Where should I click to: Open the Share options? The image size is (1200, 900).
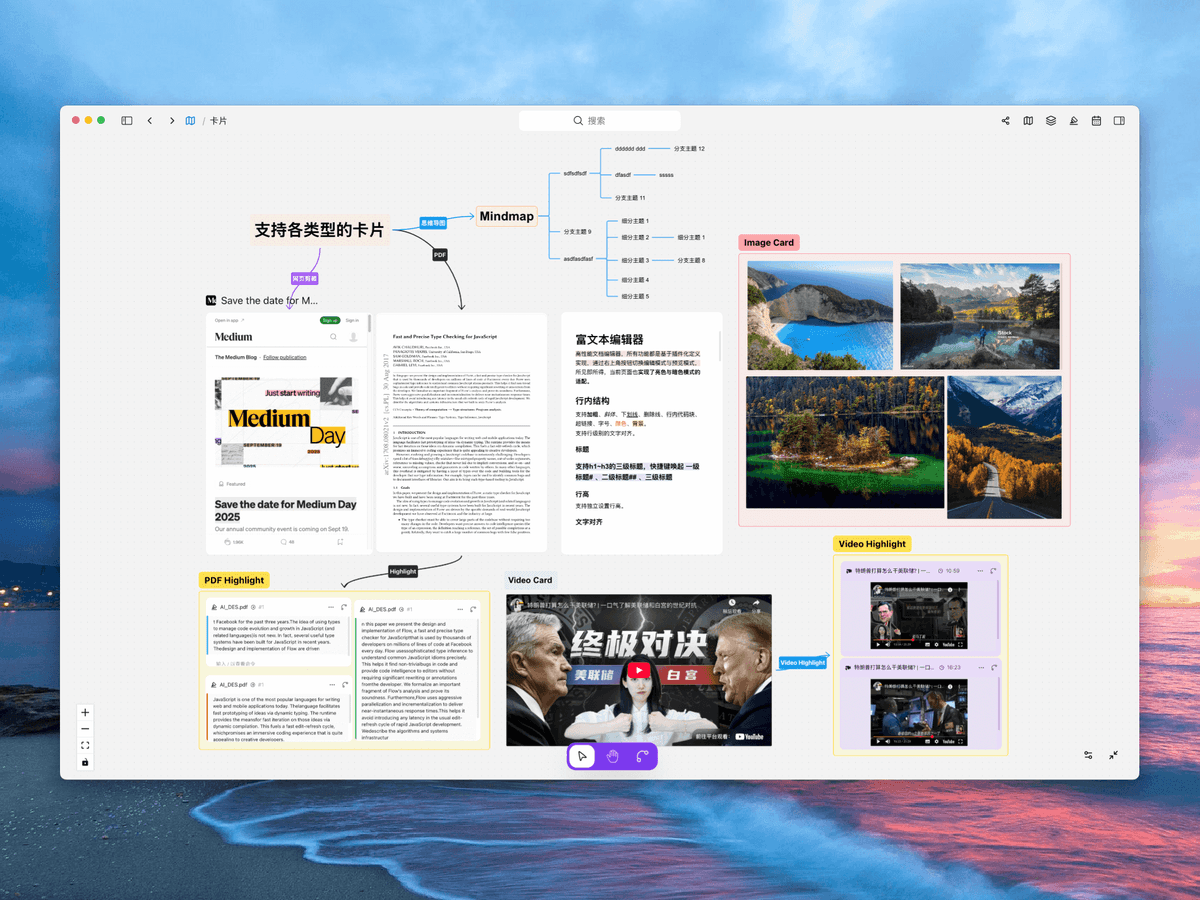tap(1005, 120)
